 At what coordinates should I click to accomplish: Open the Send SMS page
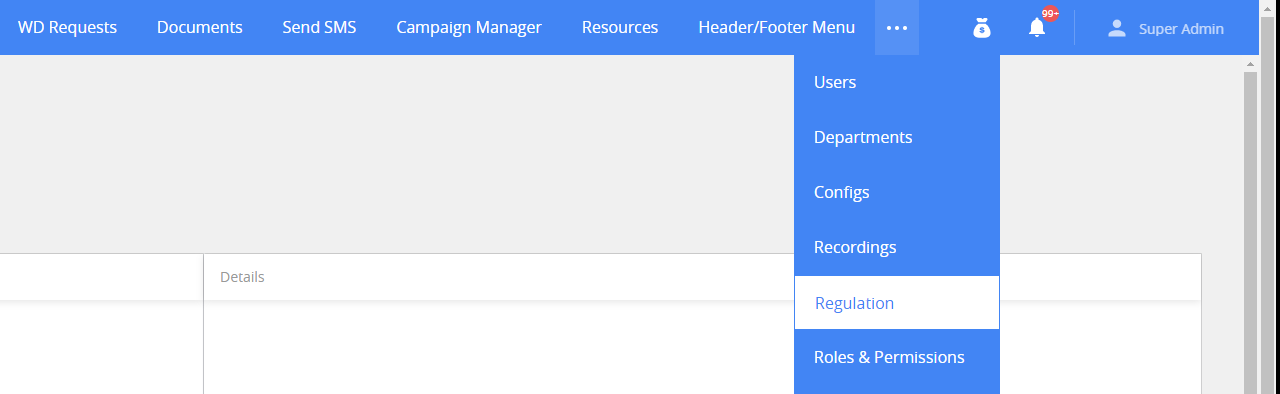(319, 27)
